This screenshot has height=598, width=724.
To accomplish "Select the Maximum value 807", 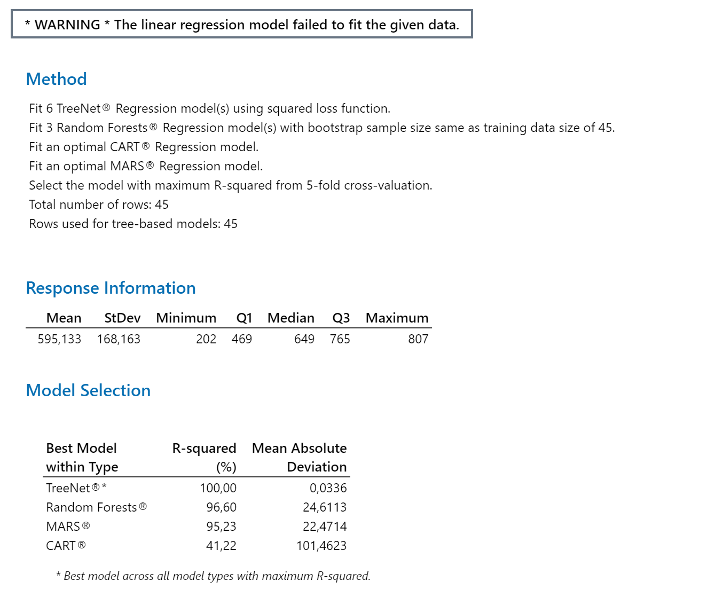I will pos(418,339).
